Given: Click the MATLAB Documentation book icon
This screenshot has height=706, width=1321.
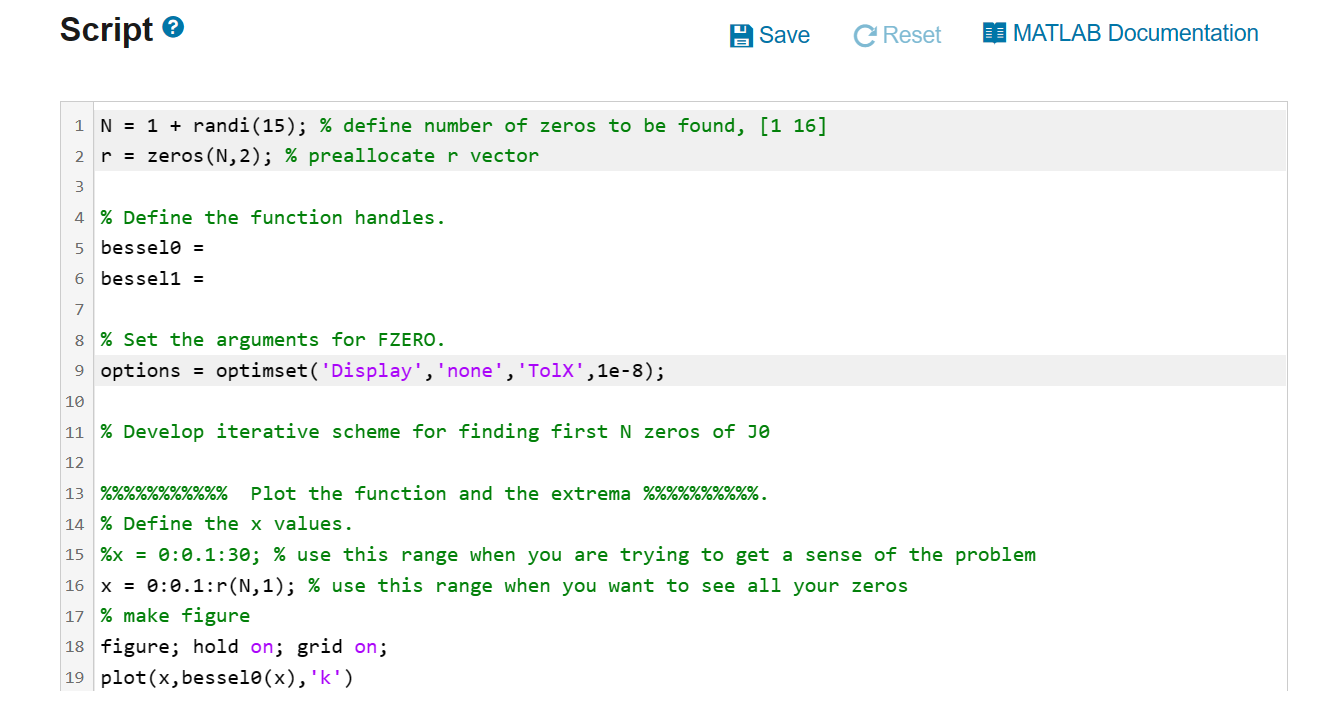Looking at the screenshot, I should [994, 33].
